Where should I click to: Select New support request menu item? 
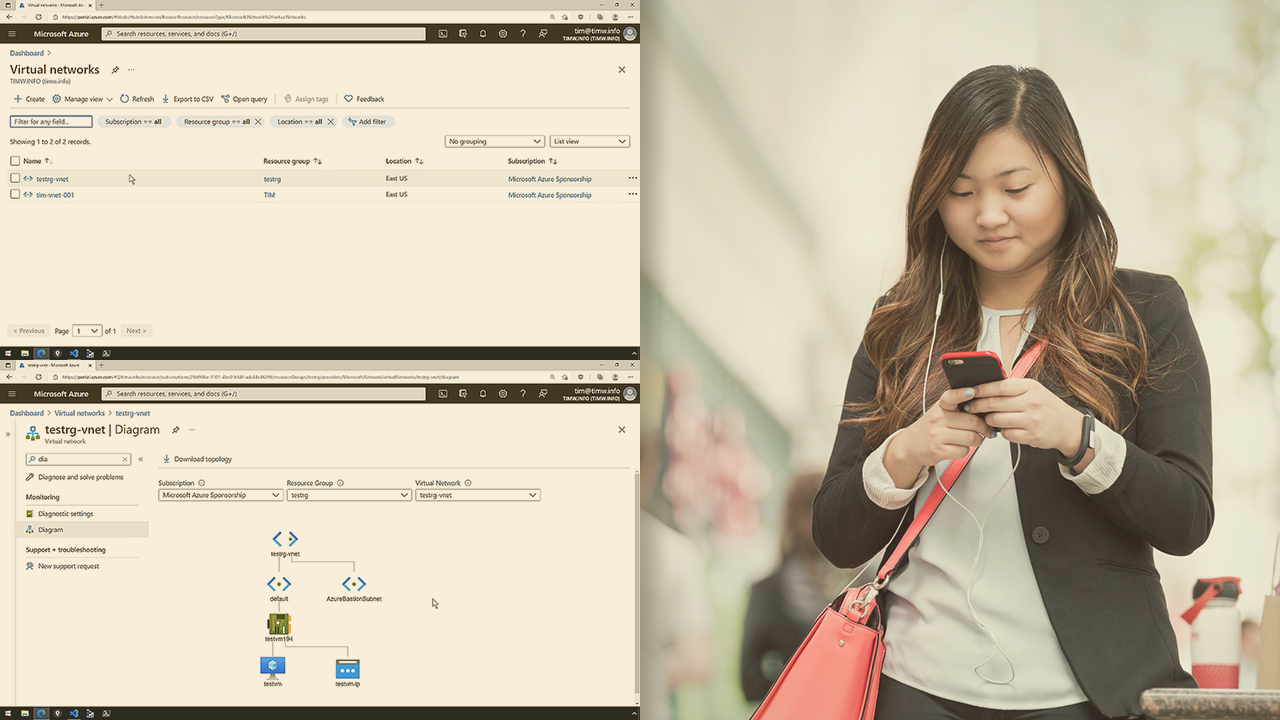click(x=68, y=566)
